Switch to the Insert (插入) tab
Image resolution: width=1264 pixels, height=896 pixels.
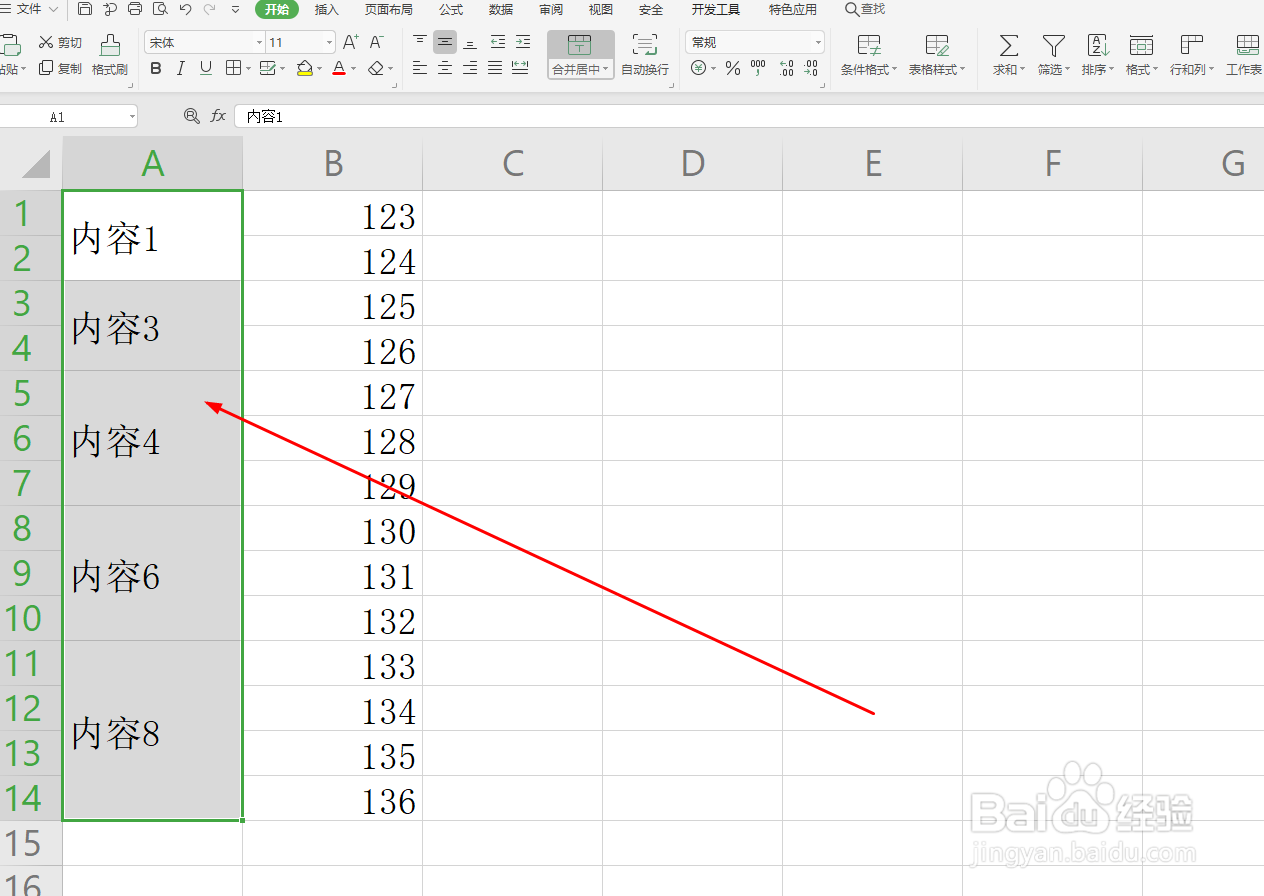tap(327, 9)
